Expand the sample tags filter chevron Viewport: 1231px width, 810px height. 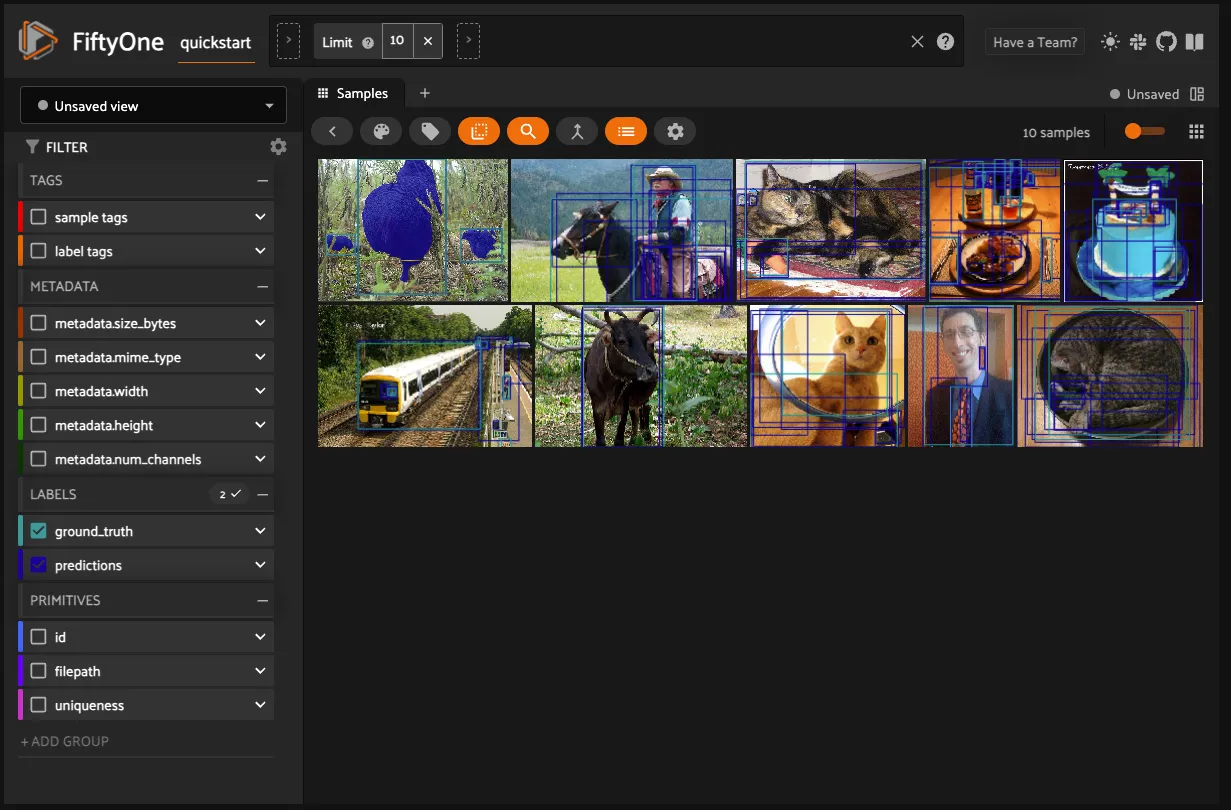260,217
